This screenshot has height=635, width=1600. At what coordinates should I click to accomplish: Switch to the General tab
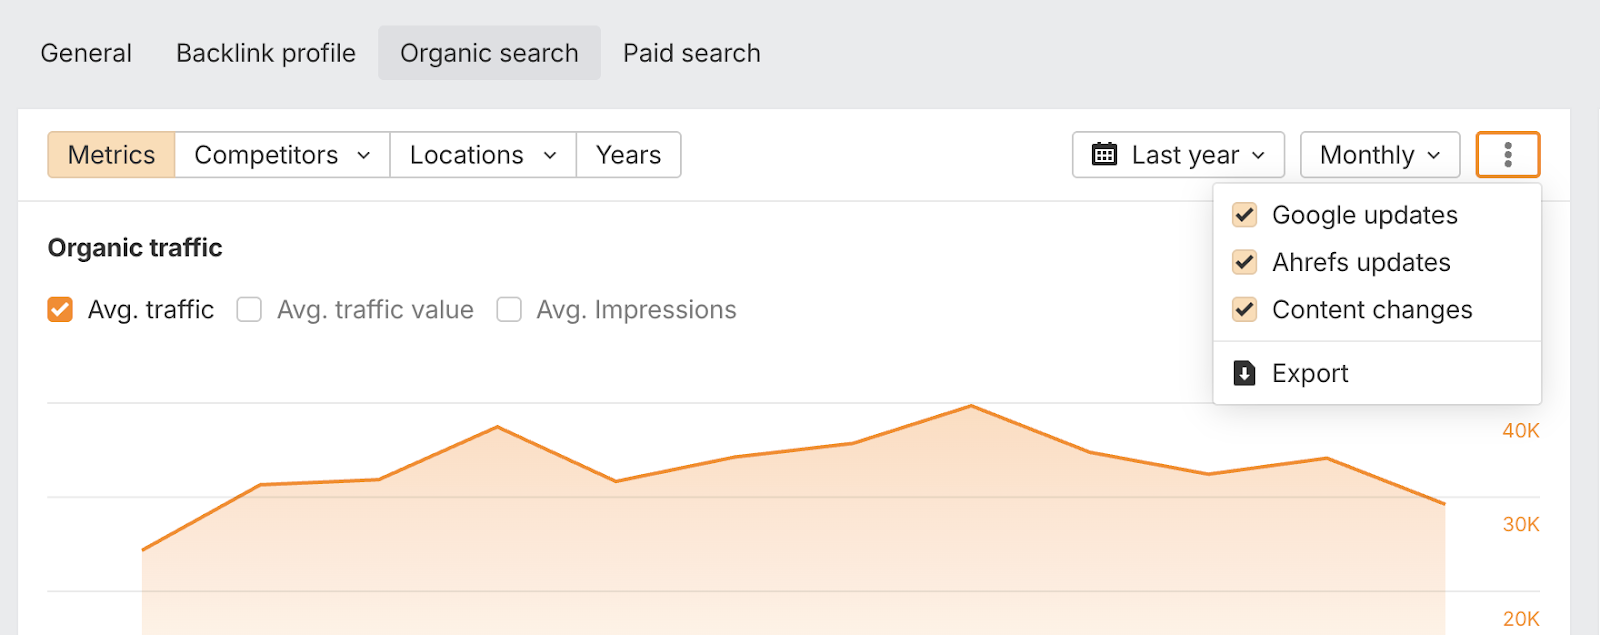tap(86, 53)
